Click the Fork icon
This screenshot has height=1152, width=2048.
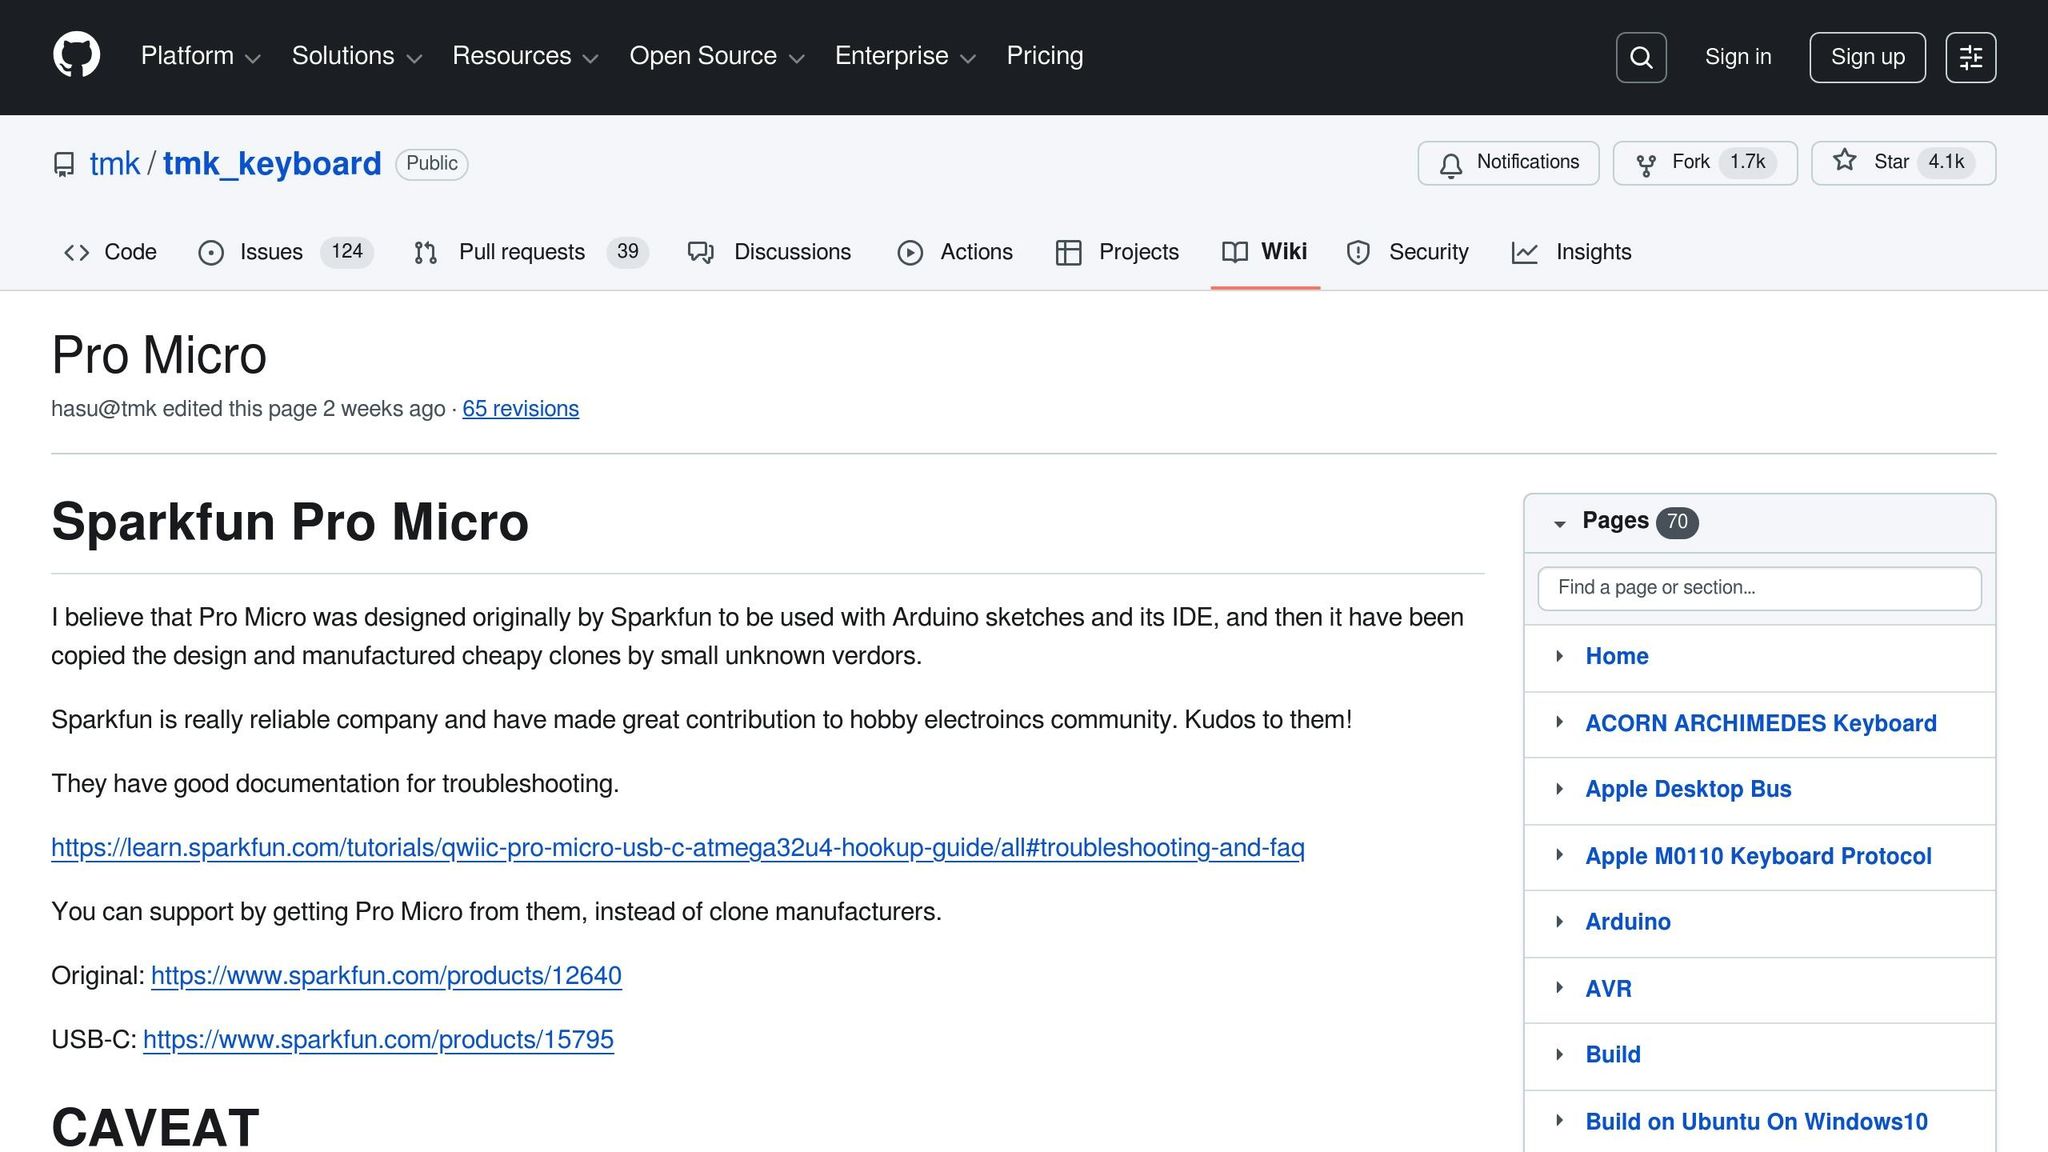1646,164
